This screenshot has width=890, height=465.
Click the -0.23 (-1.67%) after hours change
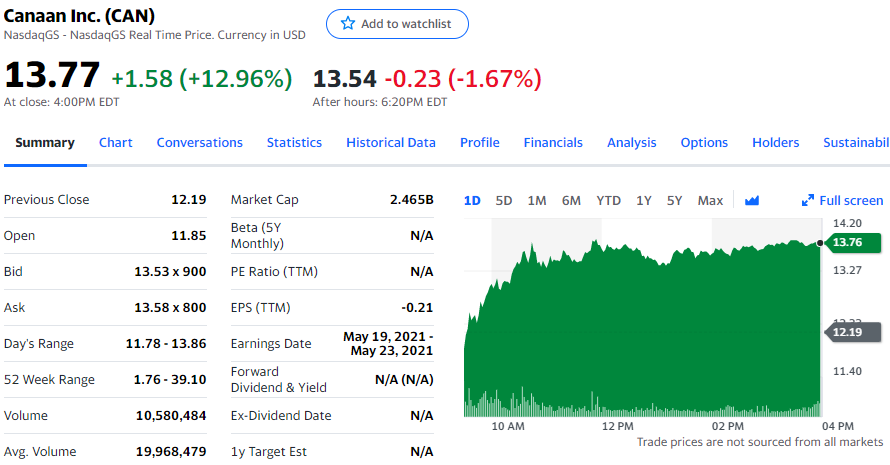[x=463, y=79]
